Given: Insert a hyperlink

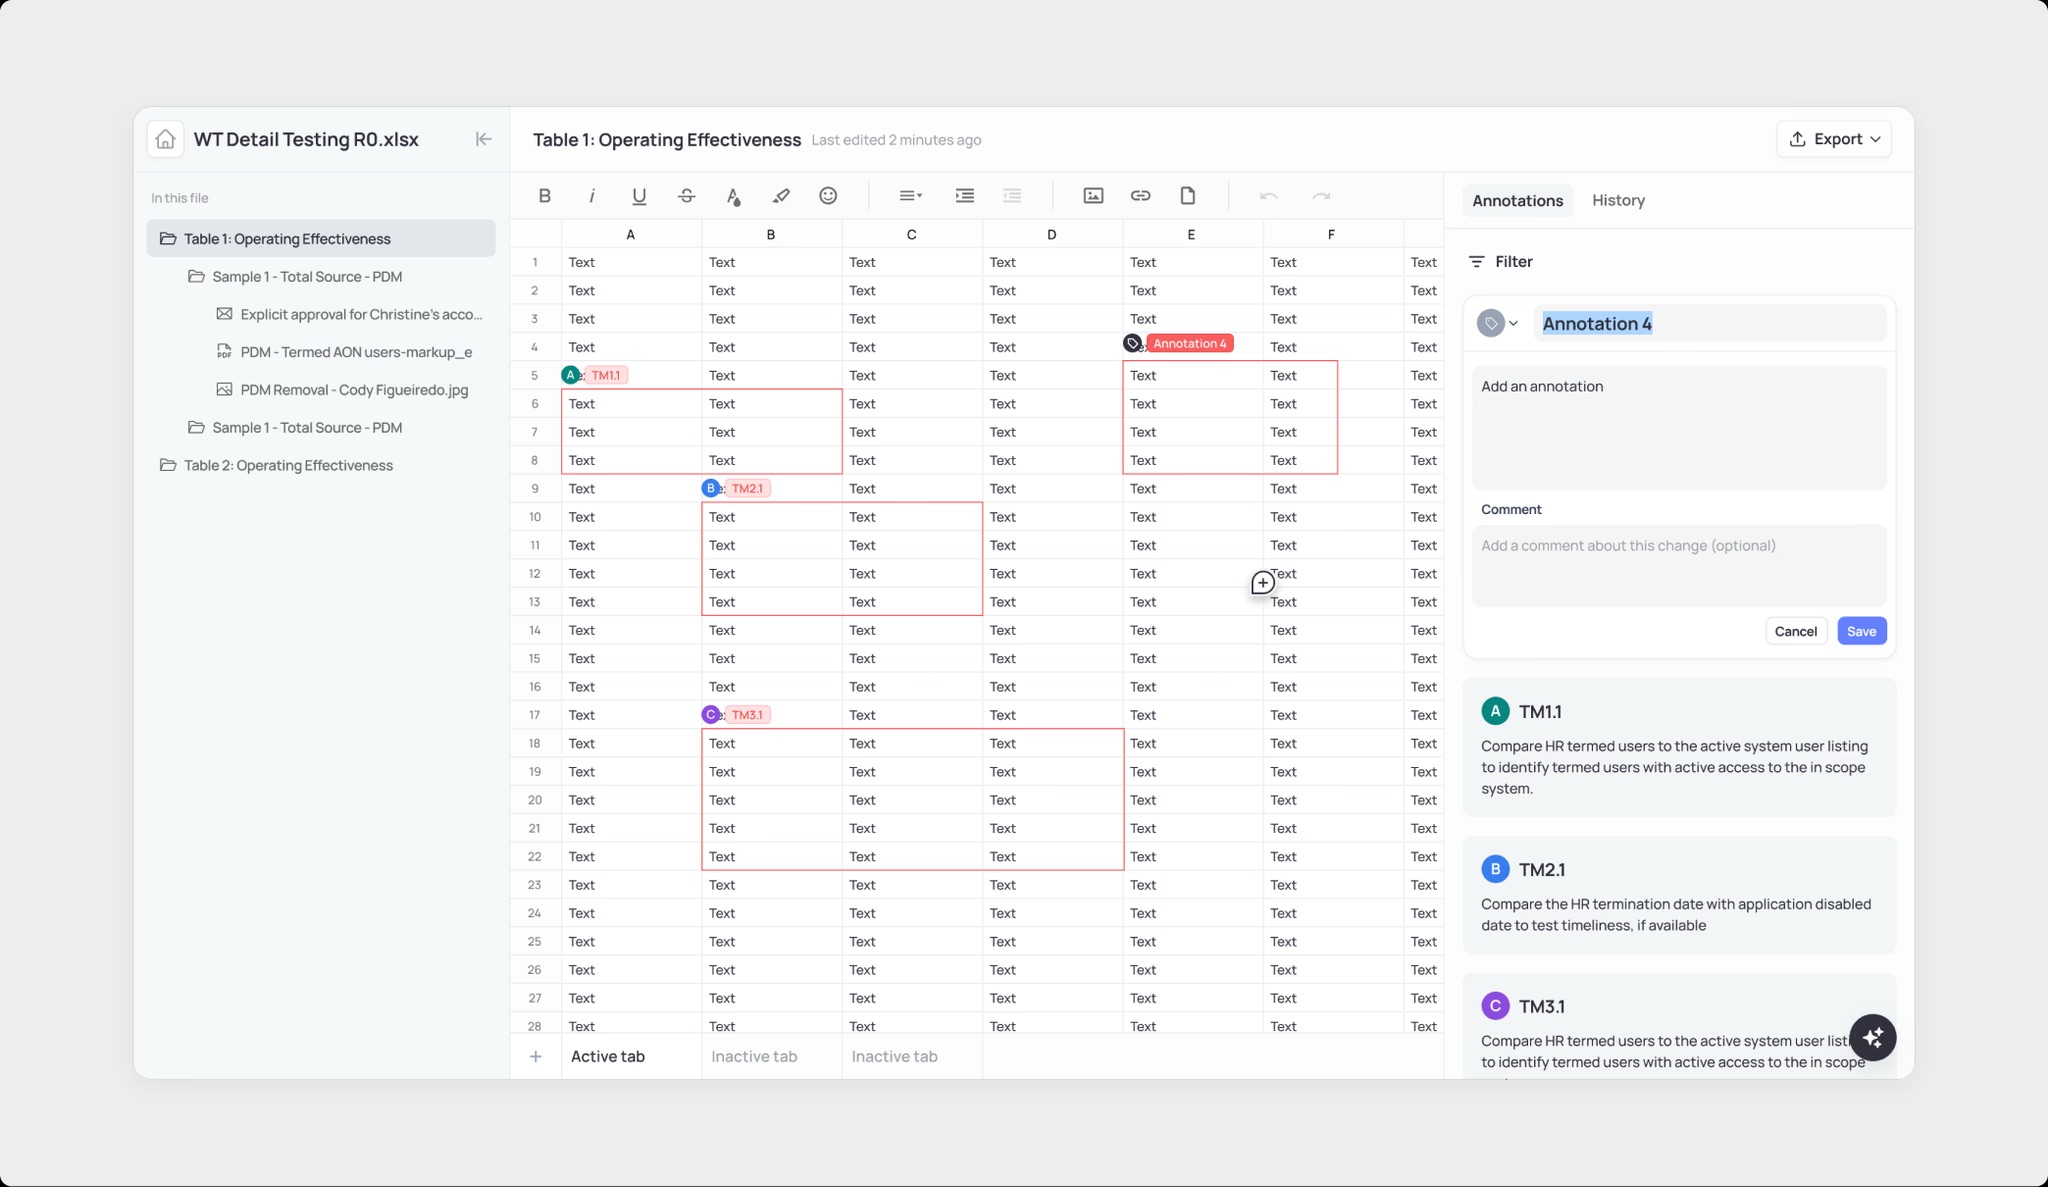Looking at the screenshot, I should (1140, 196).
